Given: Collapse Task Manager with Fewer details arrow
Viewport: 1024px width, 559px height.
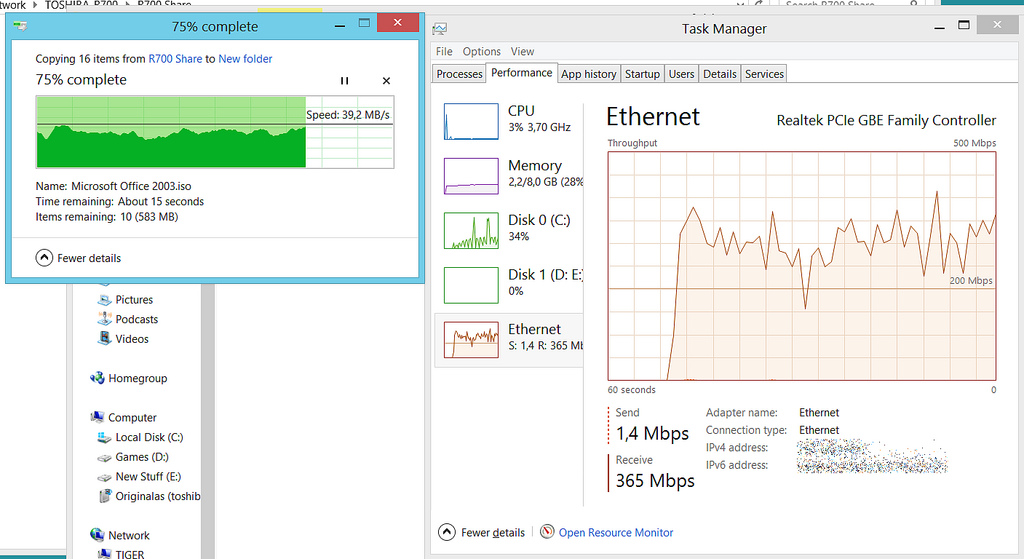Looking at the screenshot, I should (x=447, y=532).
